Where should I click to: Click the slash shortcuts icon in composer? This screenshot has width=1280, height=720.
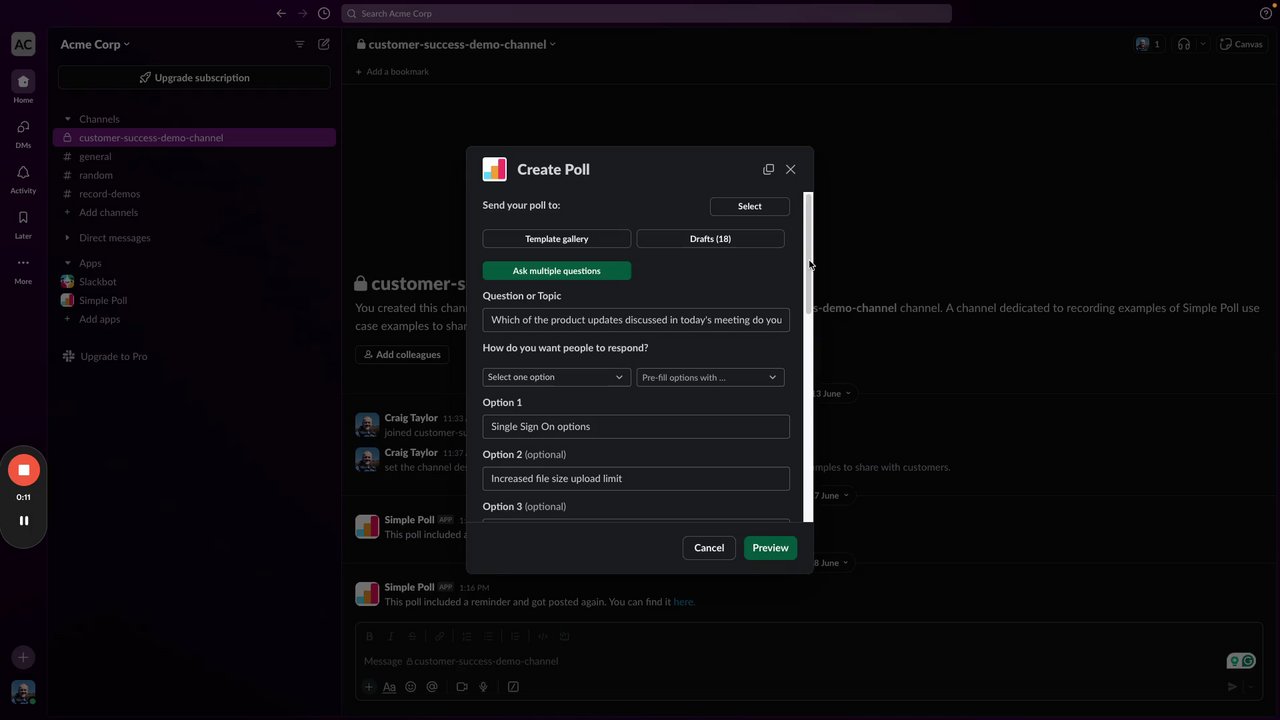coord(513,687)
